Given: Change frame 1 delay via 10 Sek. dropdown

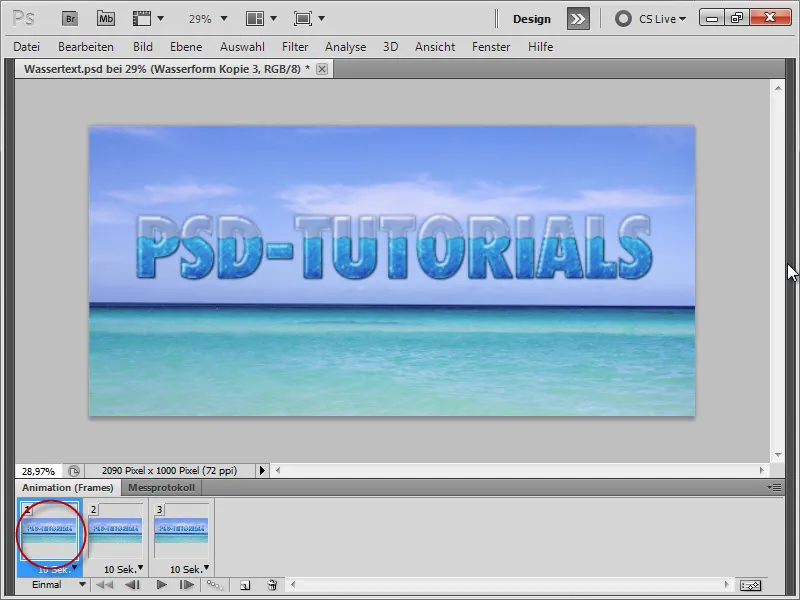Looking at the screenshot, I should click(x=58, y=569).
